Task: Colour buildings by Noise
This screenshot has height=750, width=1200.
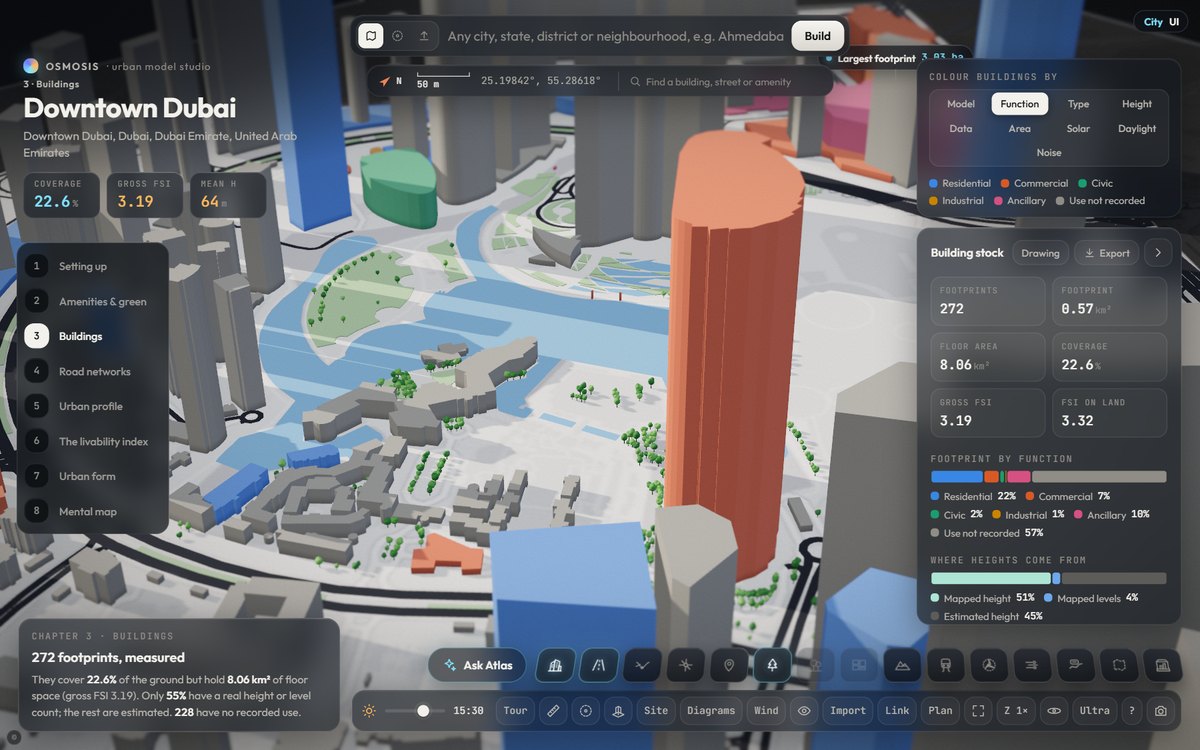Action: 1049,152
